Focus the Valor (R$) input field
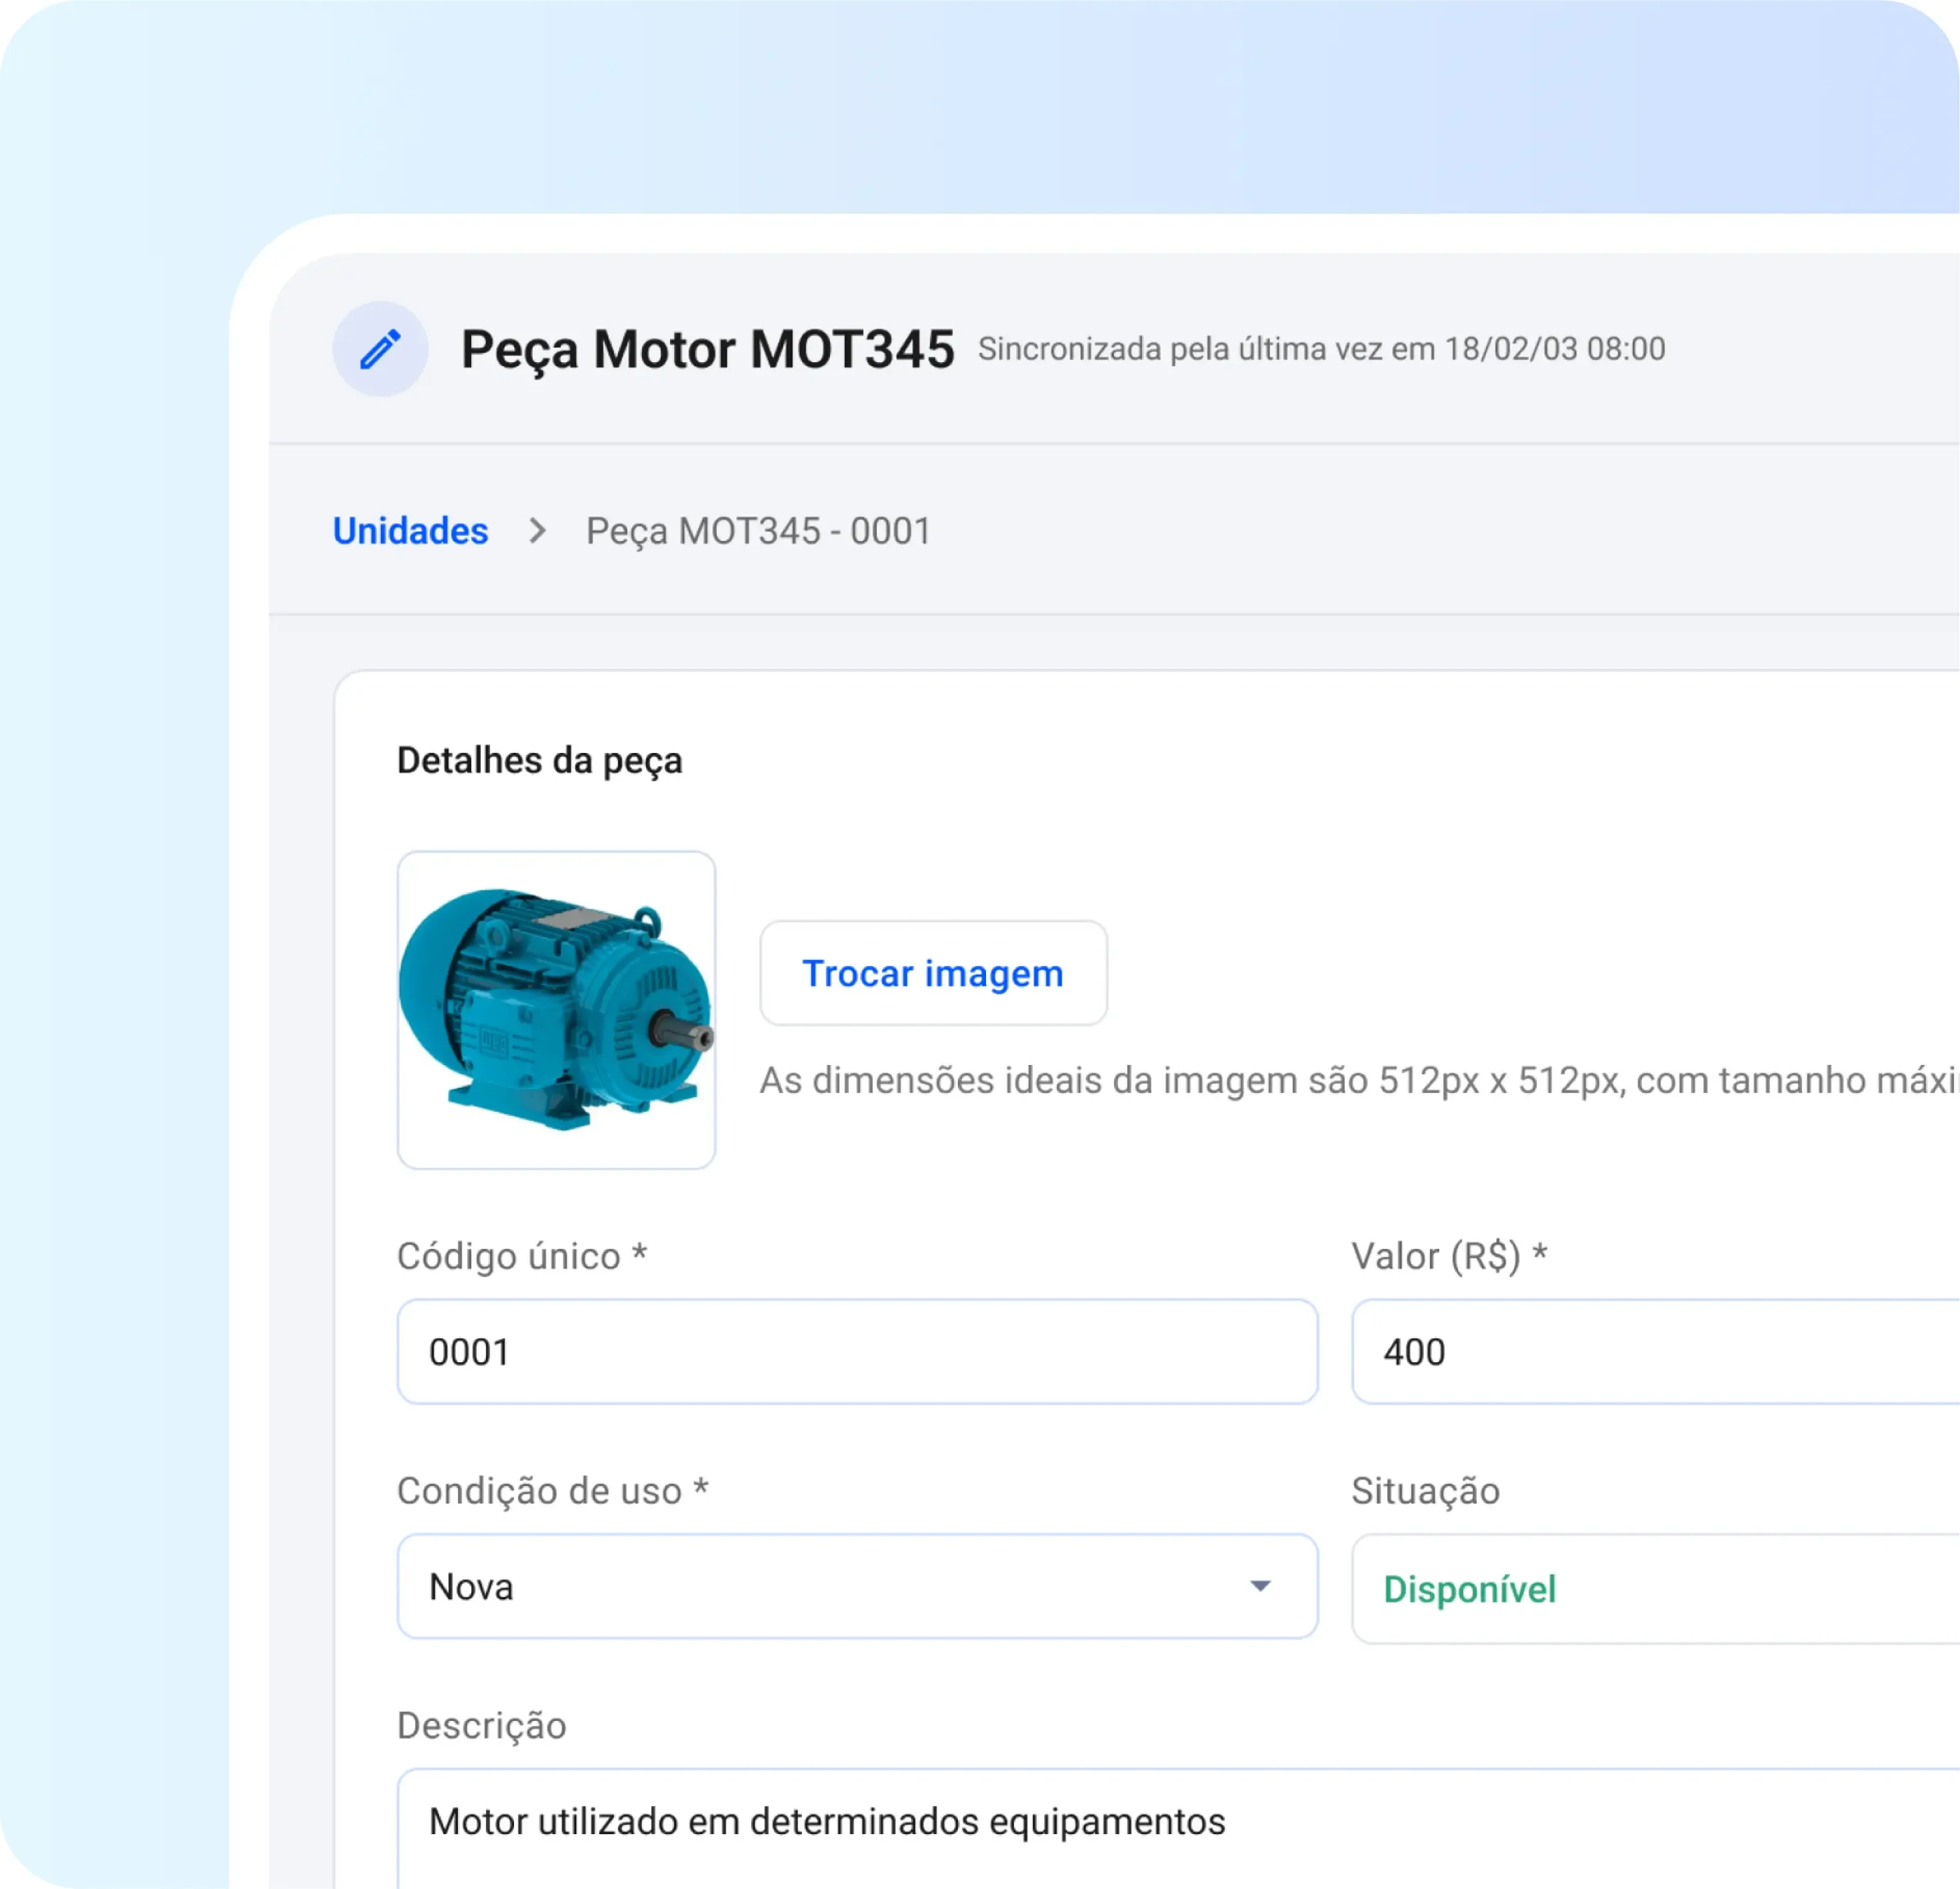This screenshot has height=1889, width=1960. [1655, 1352]
